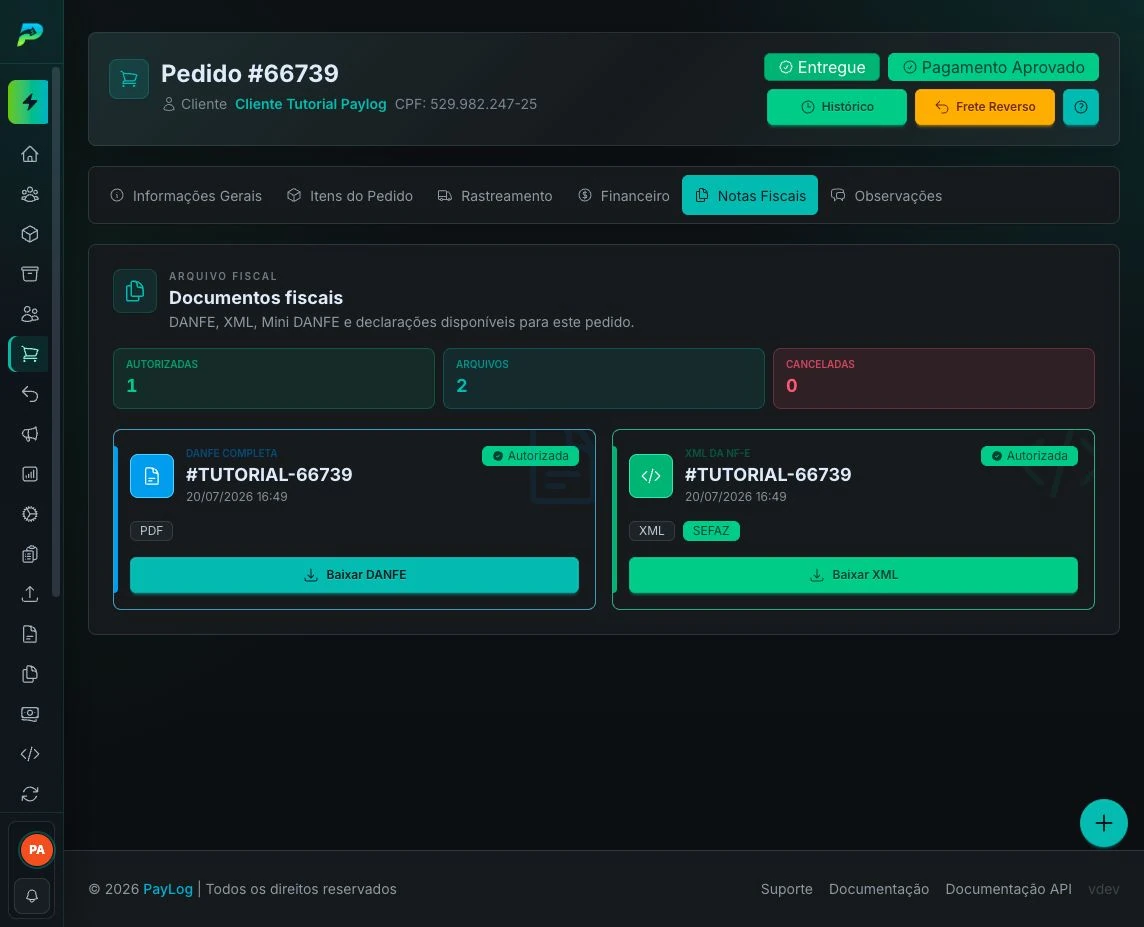The image size is (1144, 927).
Task: Open the document page icon in sidebar
Action: pos(30,635)
